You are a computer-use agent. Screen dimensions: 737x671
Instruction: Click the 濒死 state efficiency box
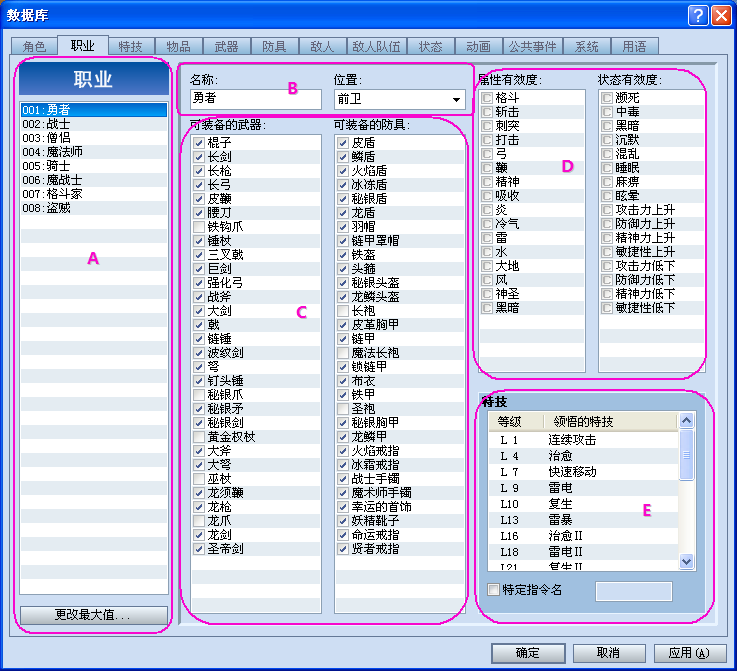point(607,98)
